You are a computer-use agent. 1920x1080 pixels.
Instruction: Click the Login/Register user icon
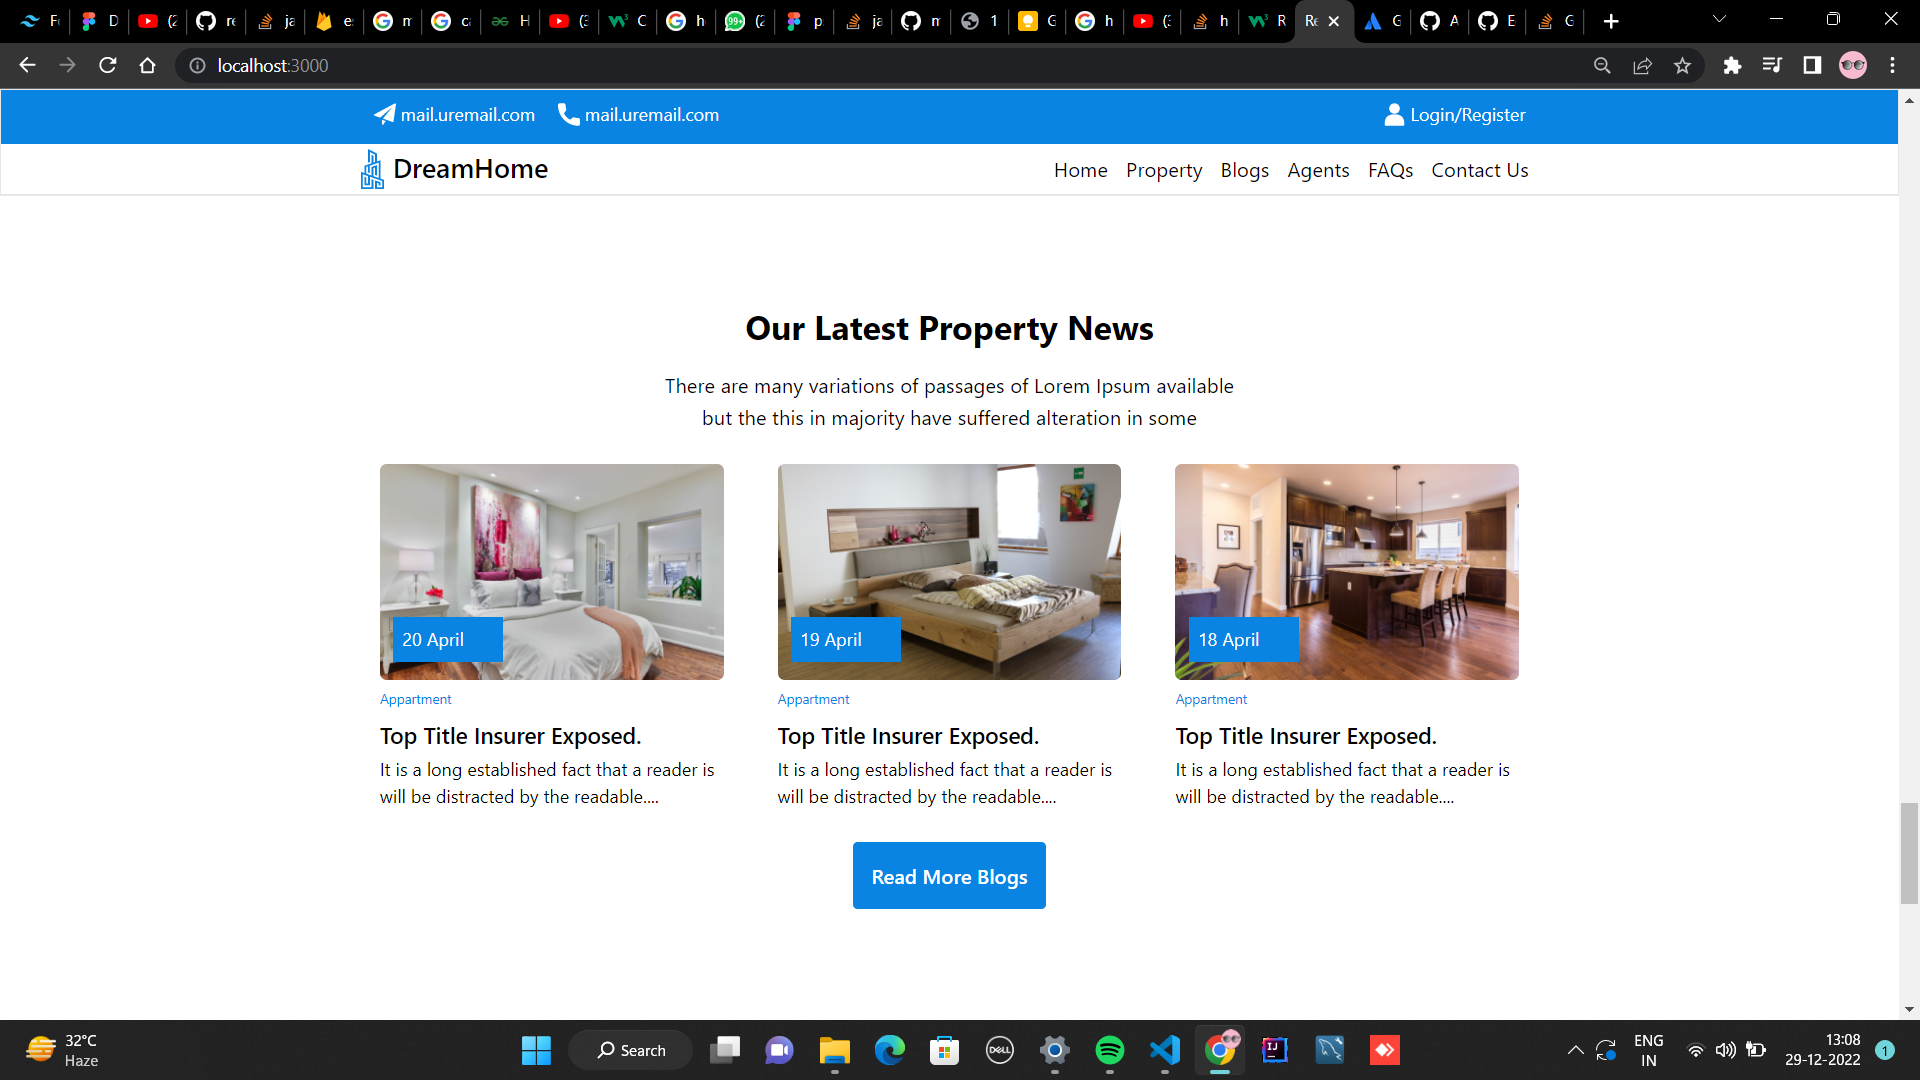[1393, 114]
